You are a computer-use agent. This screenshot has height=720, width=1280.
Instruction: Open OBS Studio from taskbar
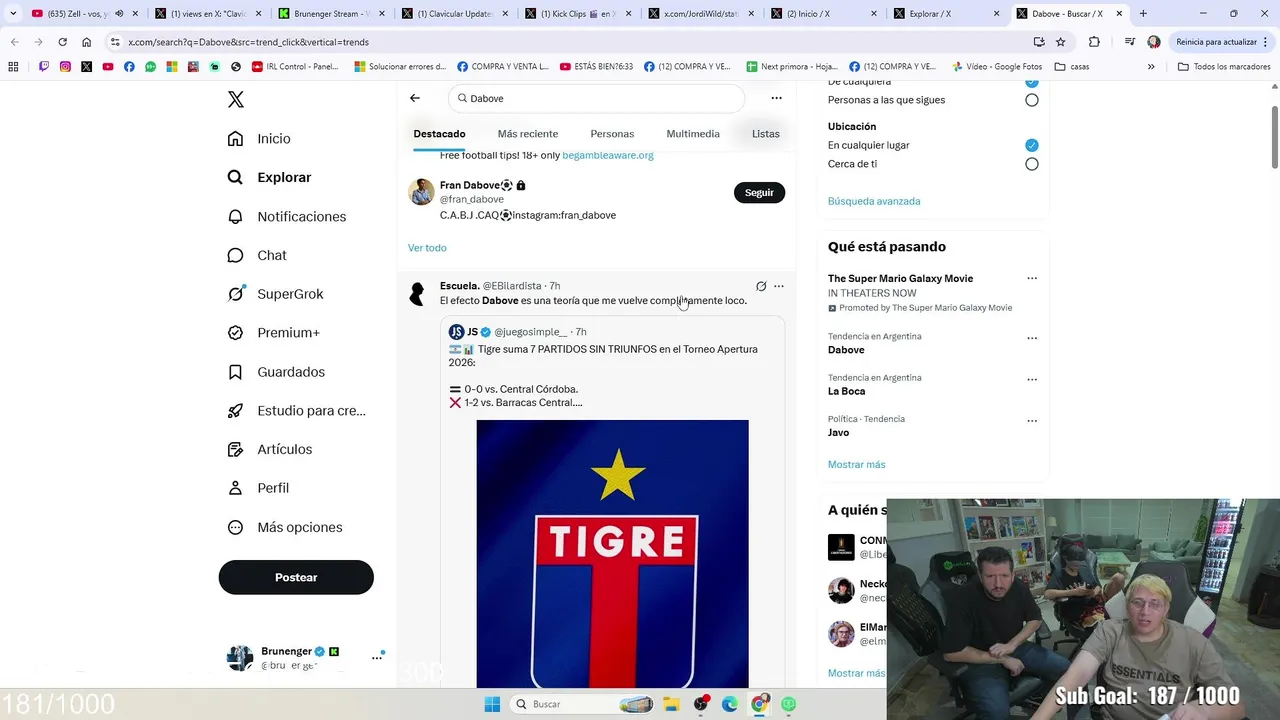tap(701, 704)
